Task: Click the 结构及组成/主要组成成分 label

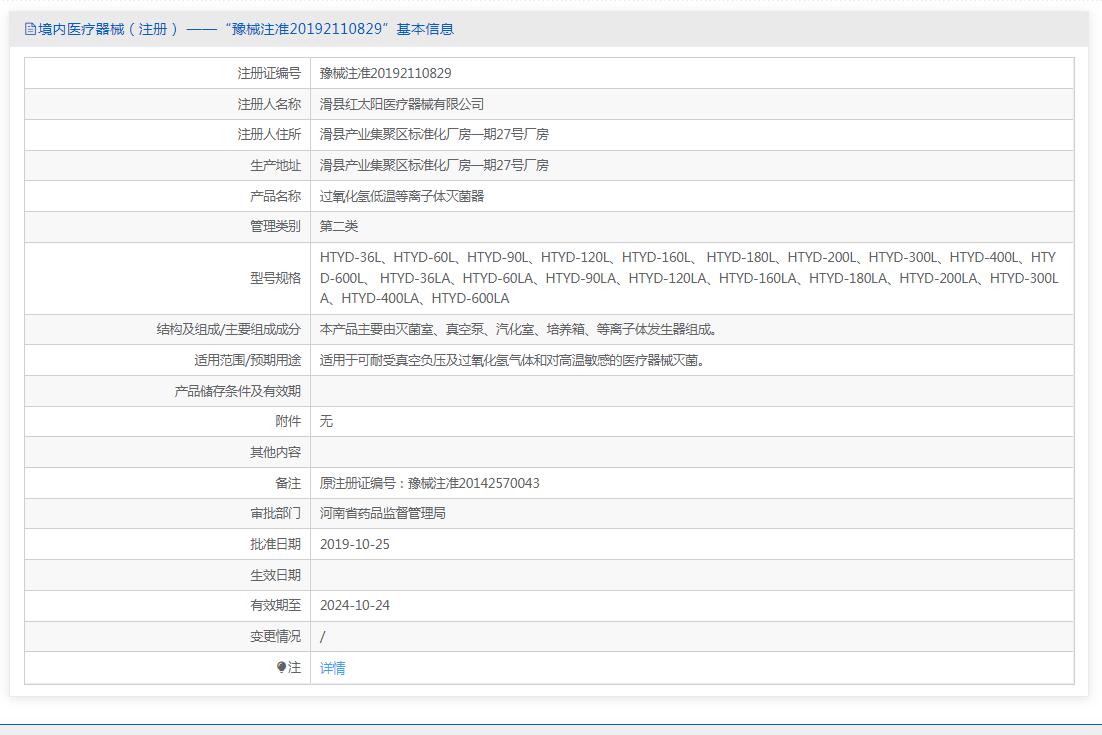Action: coord(228,329)
